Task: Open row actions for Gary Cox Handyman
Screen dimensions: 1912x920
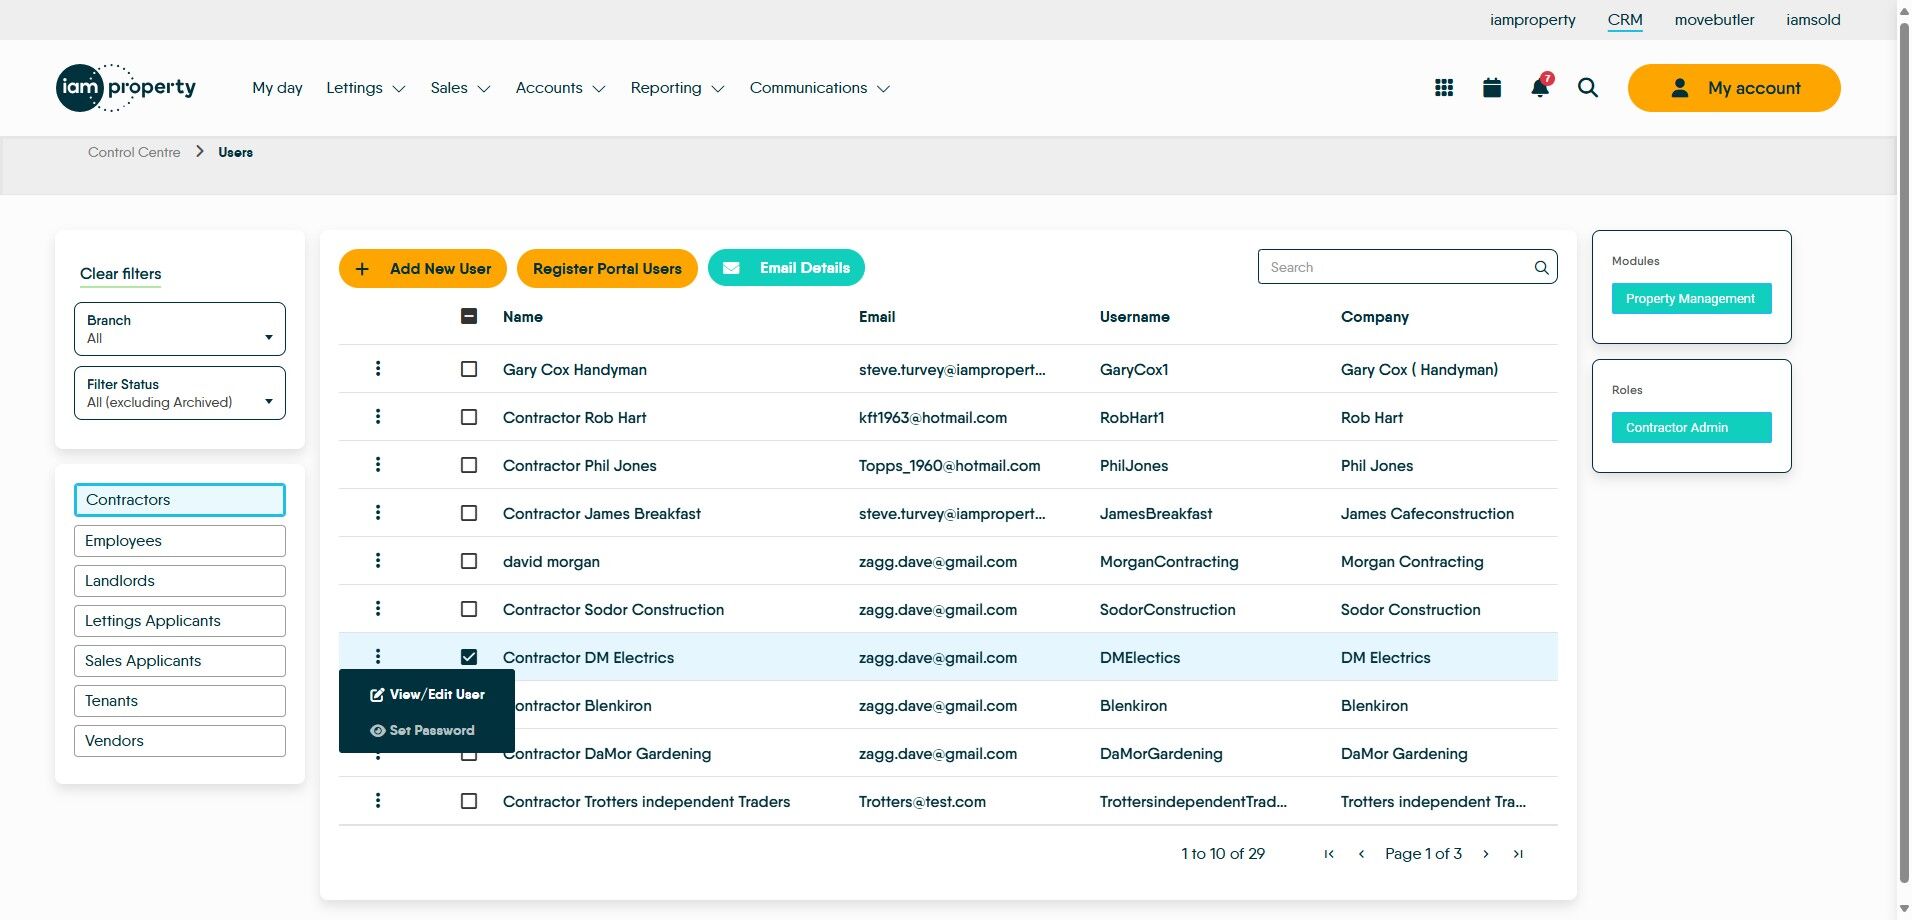Action: click(x=378, y=369)
